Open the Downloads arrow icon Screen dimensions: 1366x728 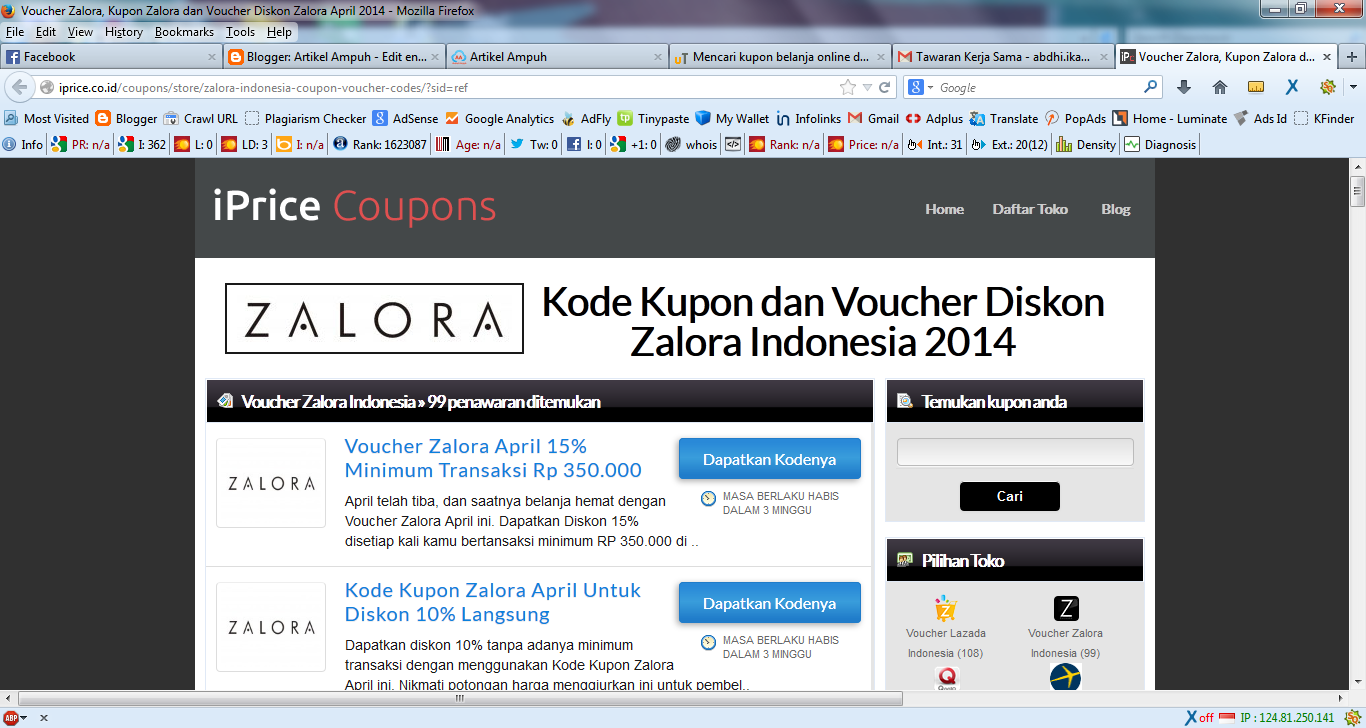(x=1184, y=87)
